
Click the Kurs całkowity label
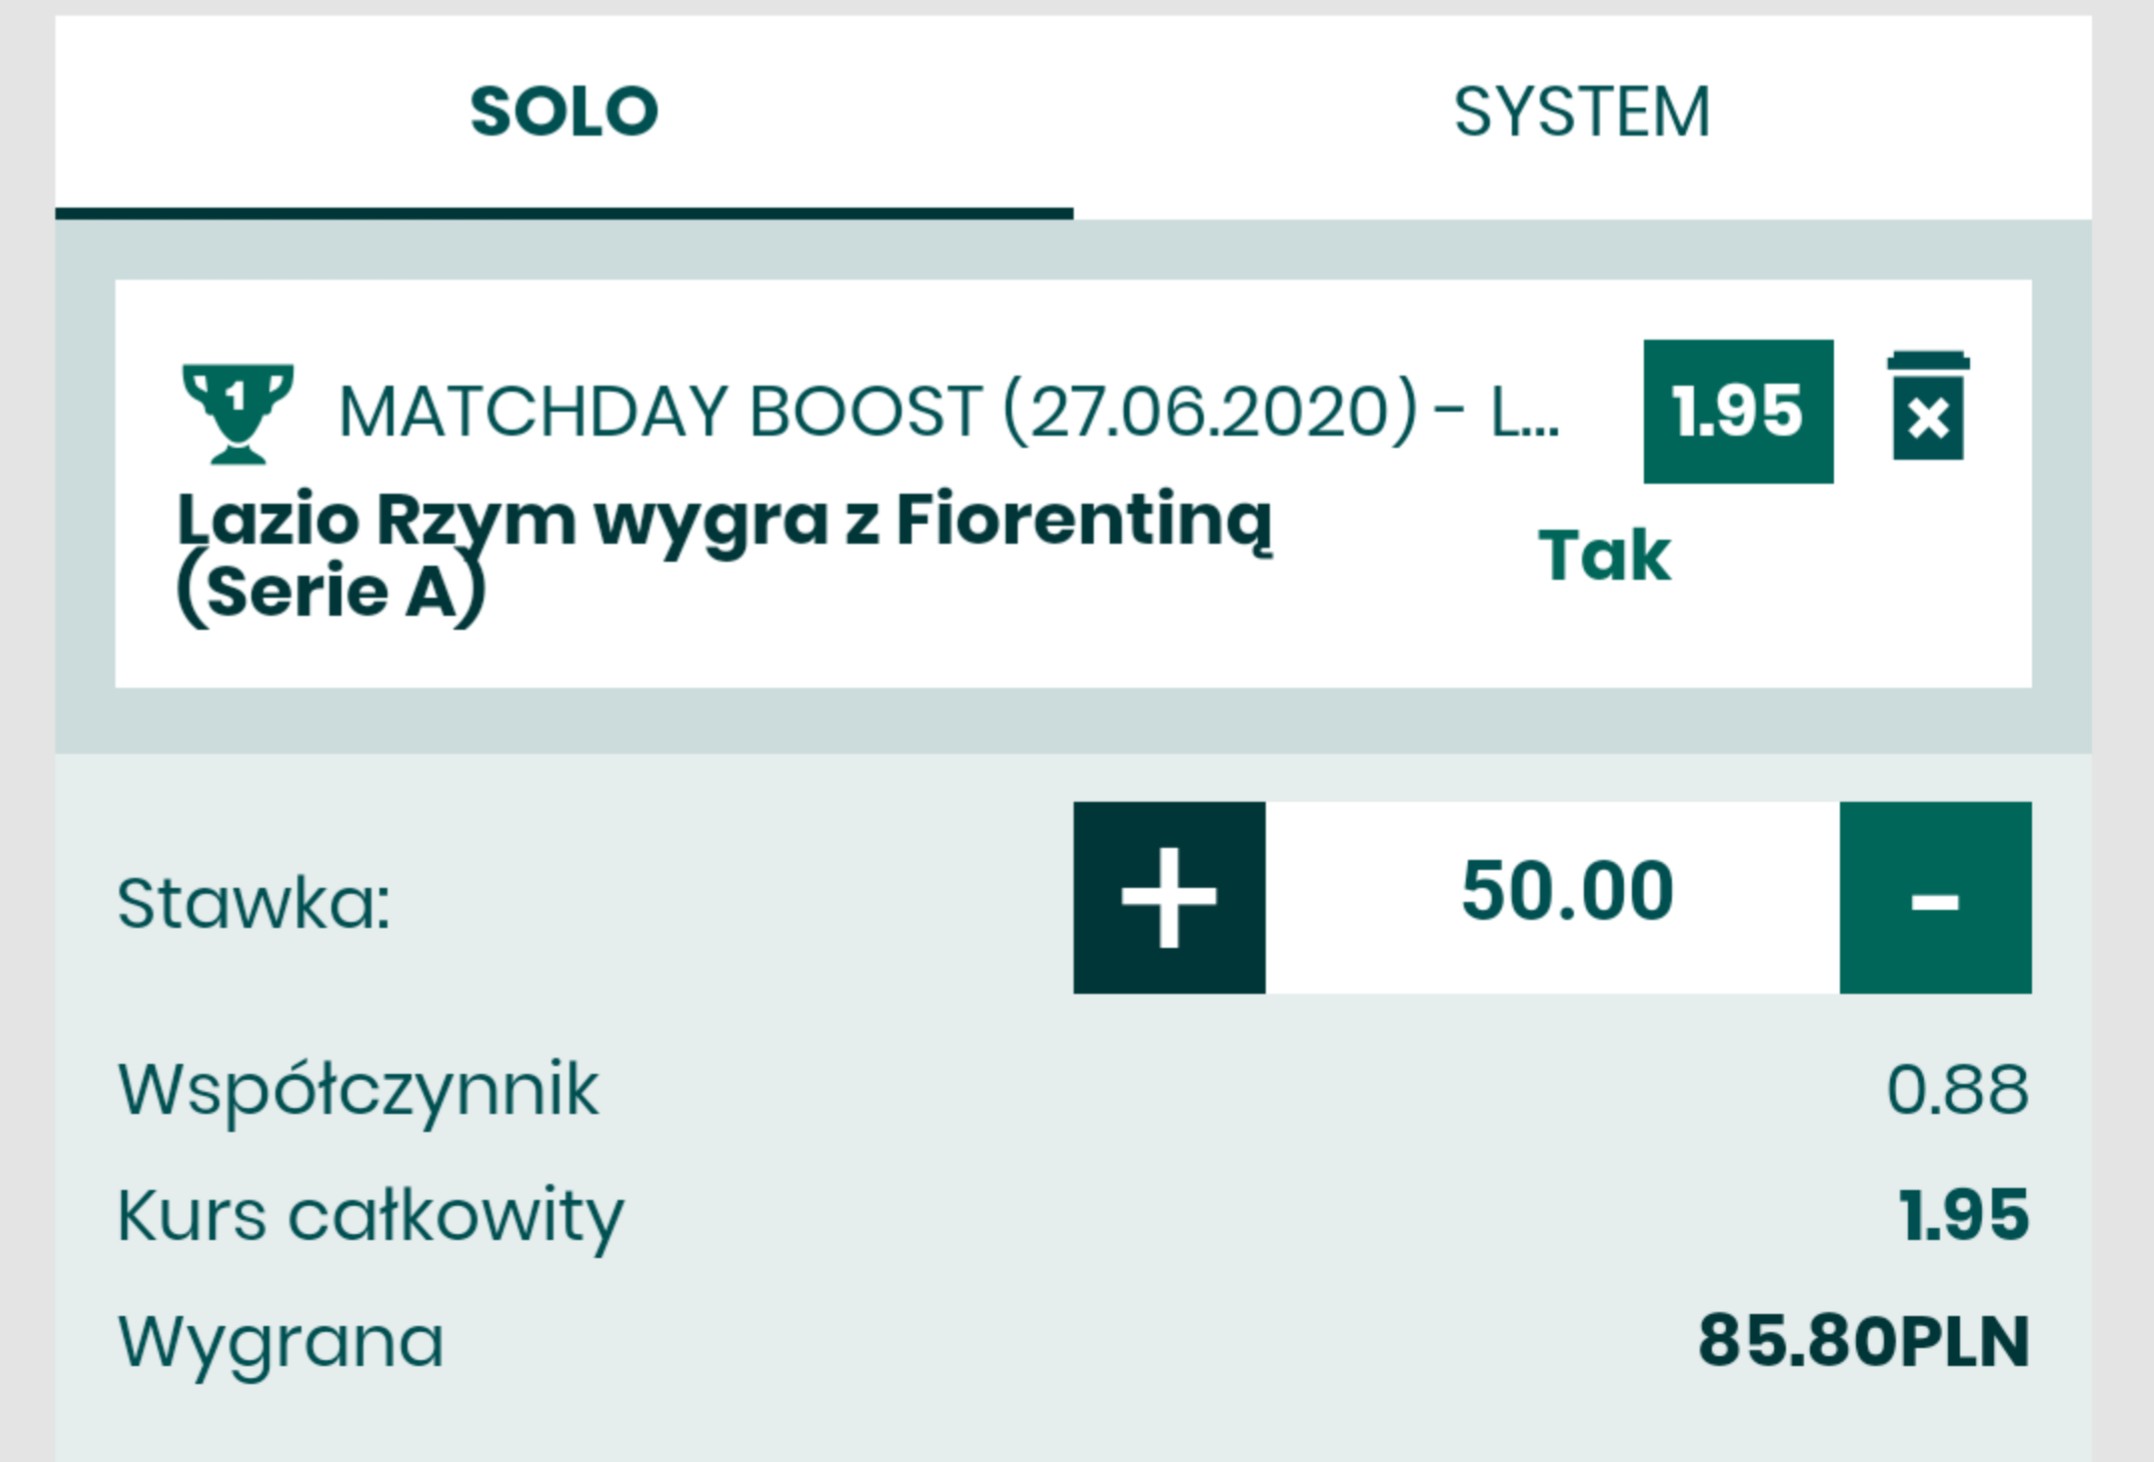pos(371,1215)
